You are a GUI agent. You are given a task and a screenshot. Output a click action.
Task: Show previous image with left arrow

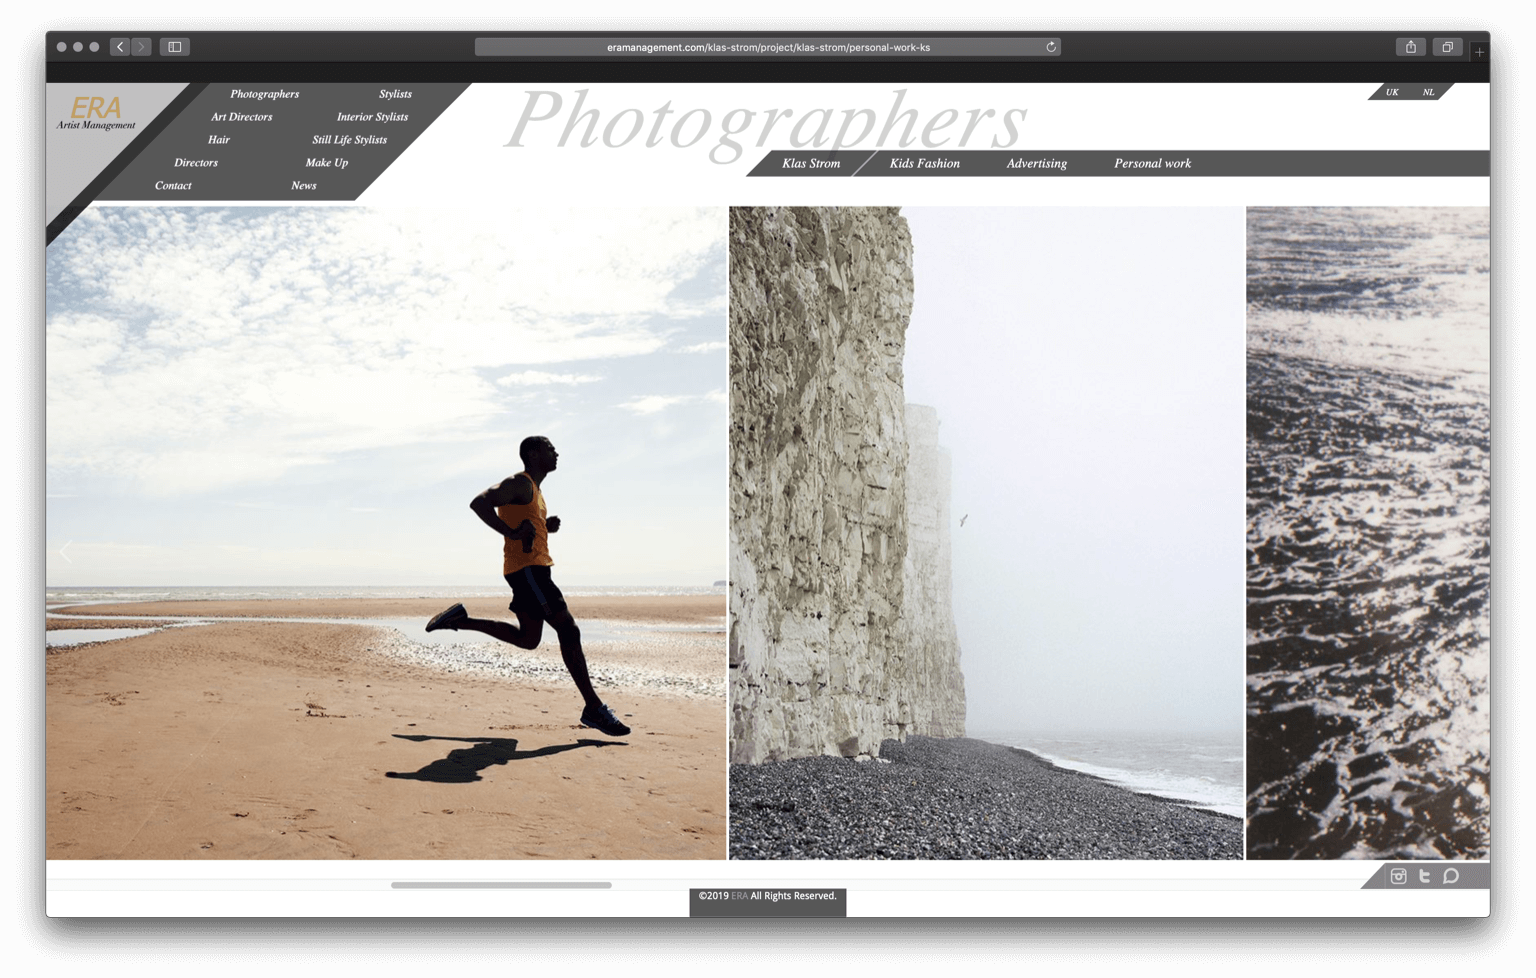[x=66, y=551]
